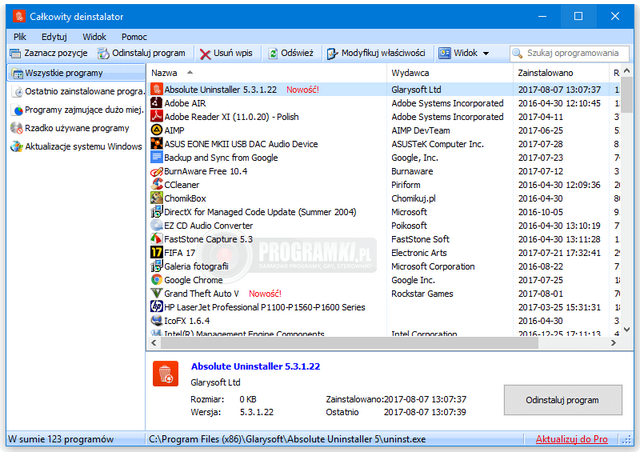
Task: Open the Edytuj menu
Action: (54, 37)
